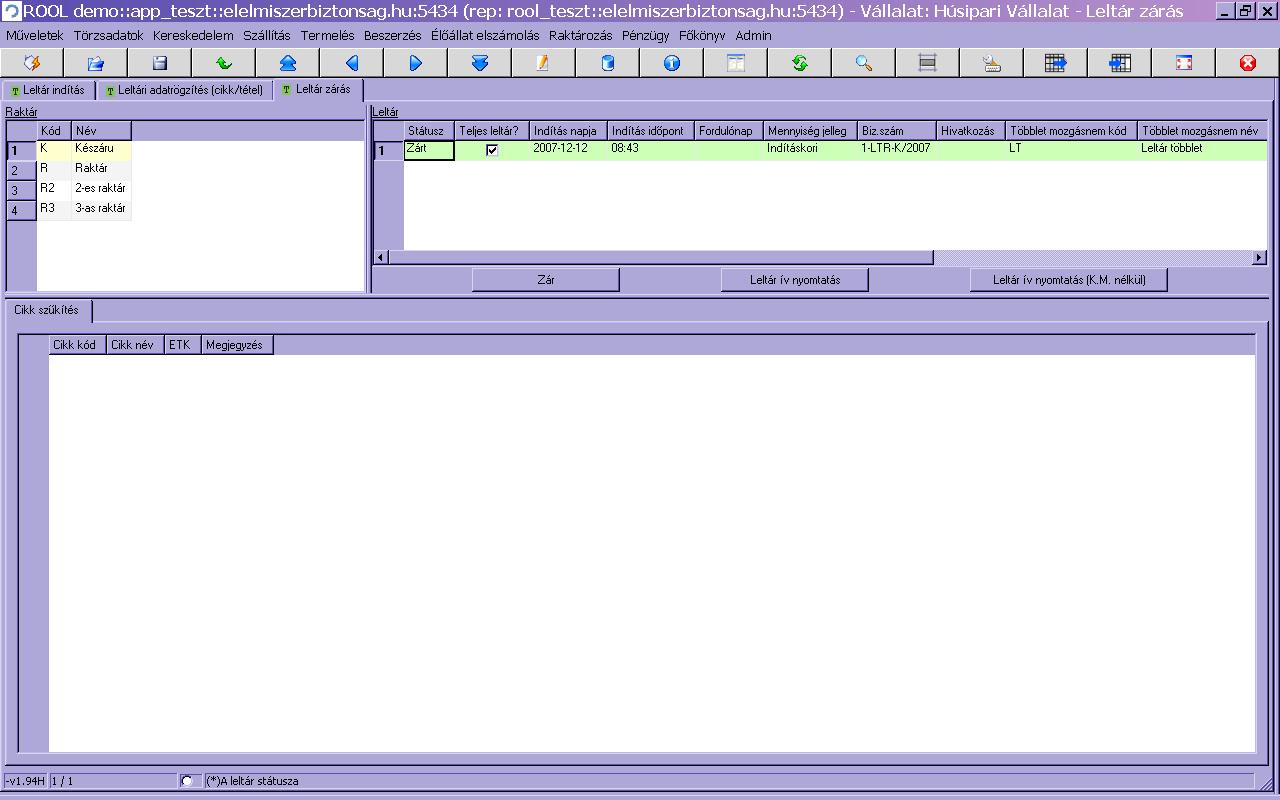The image size is (1280, 800).
Task: Select the 2-es raktár row
Action: click(99, 188)
